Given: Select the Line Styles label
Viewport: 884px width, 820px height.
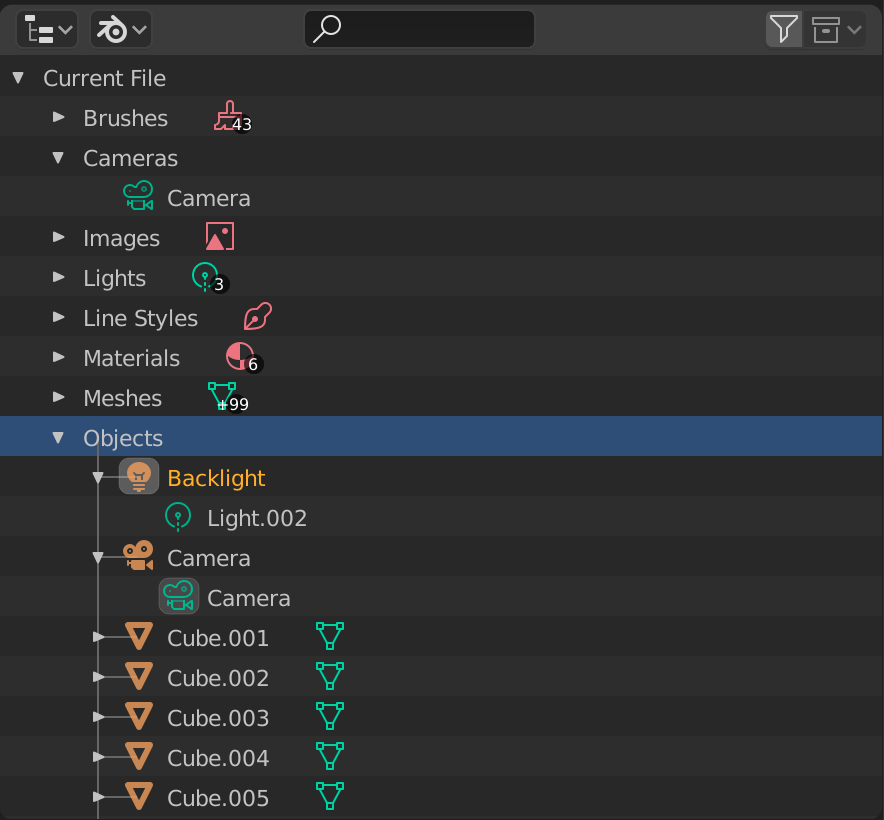Looking at the screenshot, I should pos(140,319).
